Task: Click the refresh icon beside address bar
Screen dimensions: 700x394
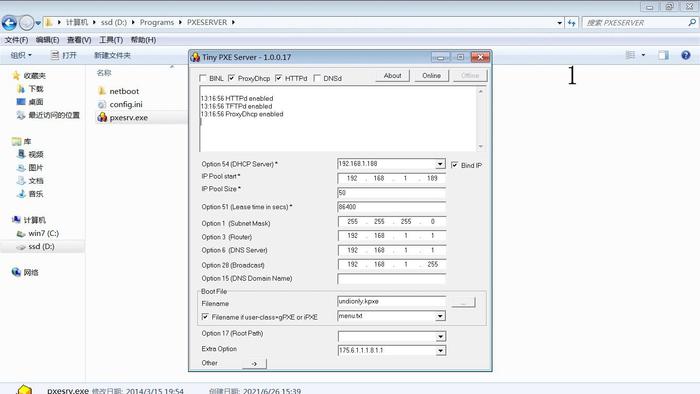Action: 572,23
